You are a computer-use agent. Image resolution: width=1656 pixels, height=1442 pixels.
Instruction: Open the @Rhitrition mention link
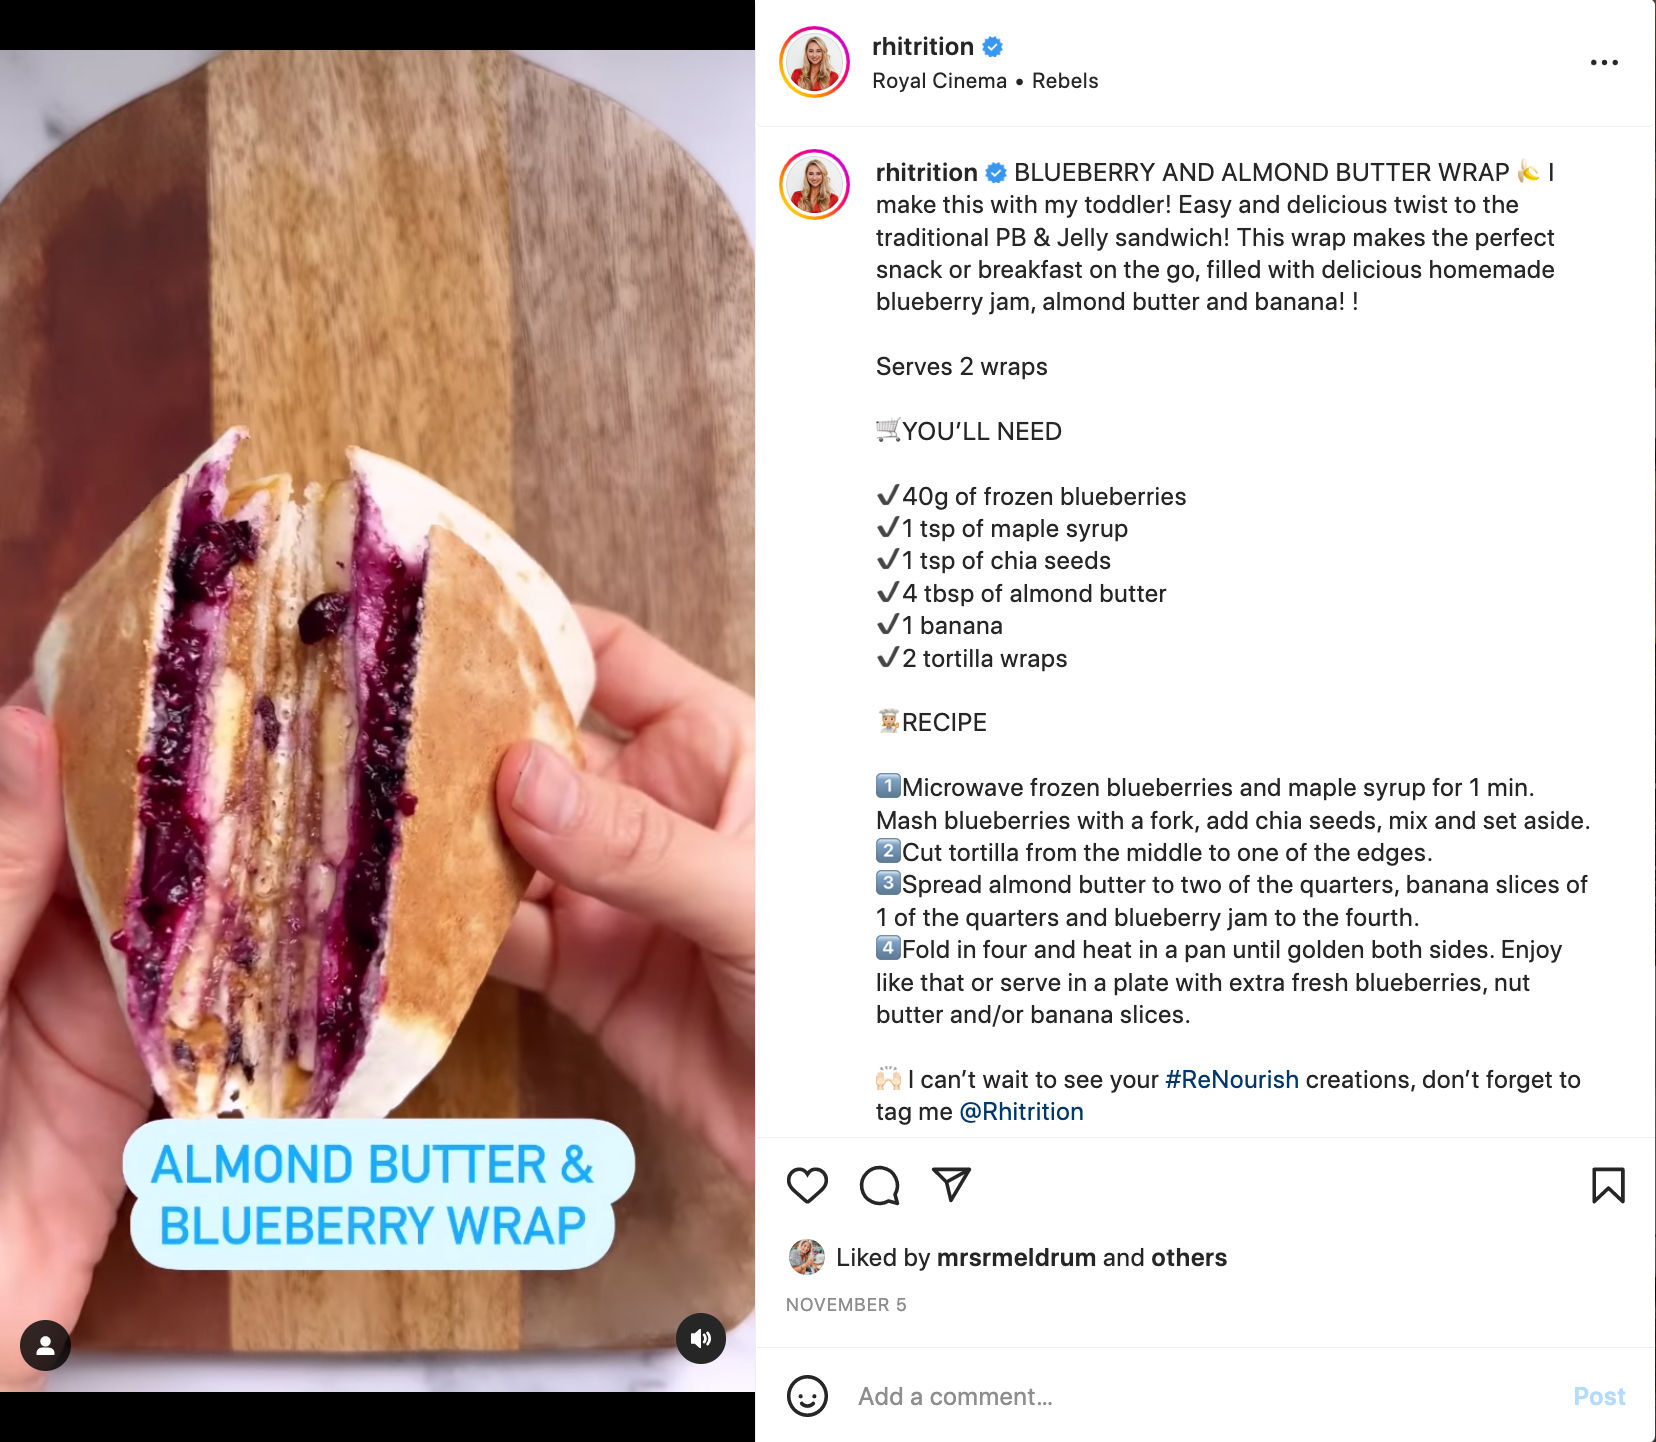[x=1021, y=1112]
